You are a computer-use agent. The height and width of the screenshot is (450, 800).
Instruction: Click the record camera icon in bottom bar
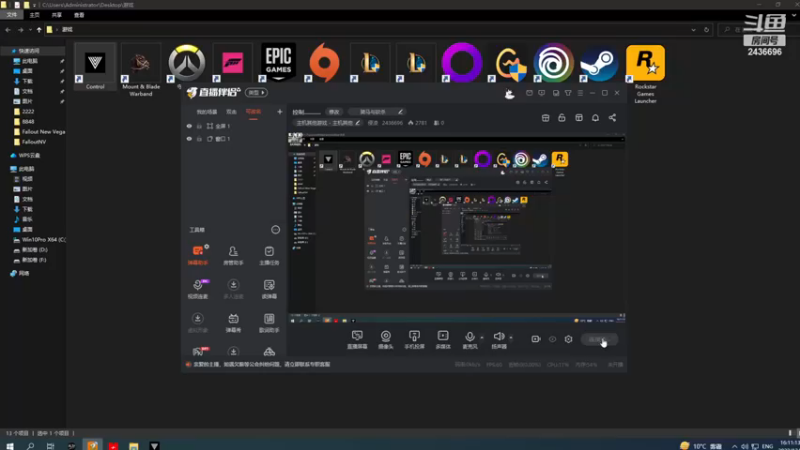point(536,339)
